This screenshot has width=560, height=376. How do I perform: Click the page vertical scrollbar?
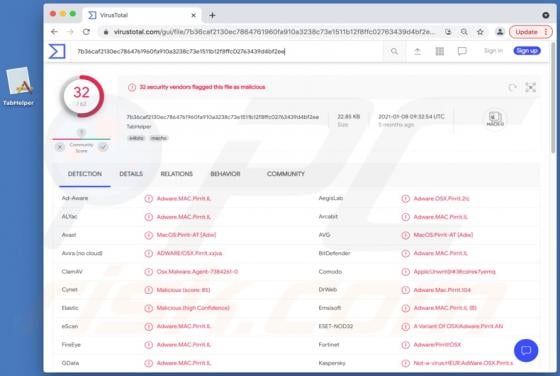(x=553, y=98)
